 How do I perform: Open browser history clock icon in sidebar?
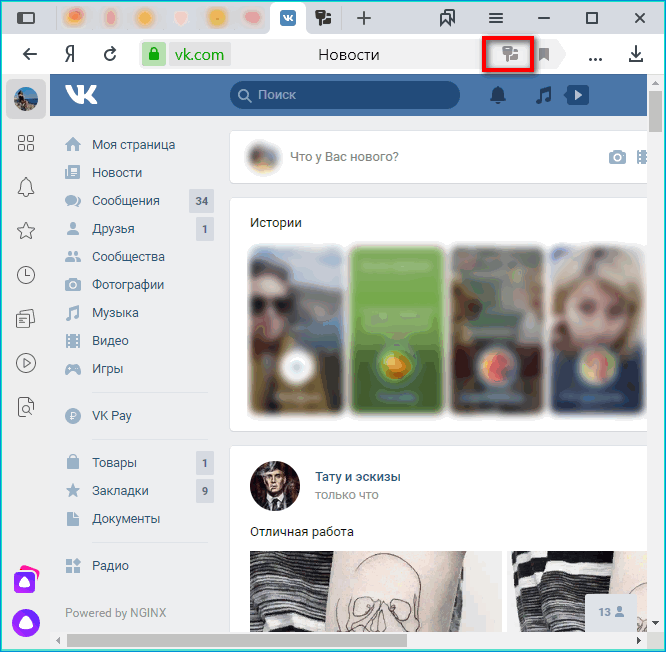(x=26, y=275)
